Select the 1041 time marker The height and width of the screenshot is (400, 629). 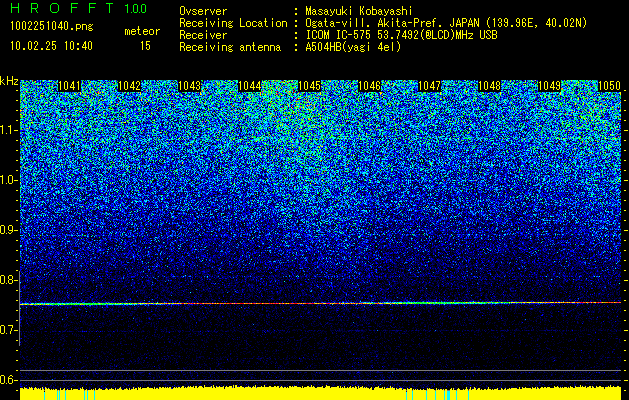(x=69, y=86)
